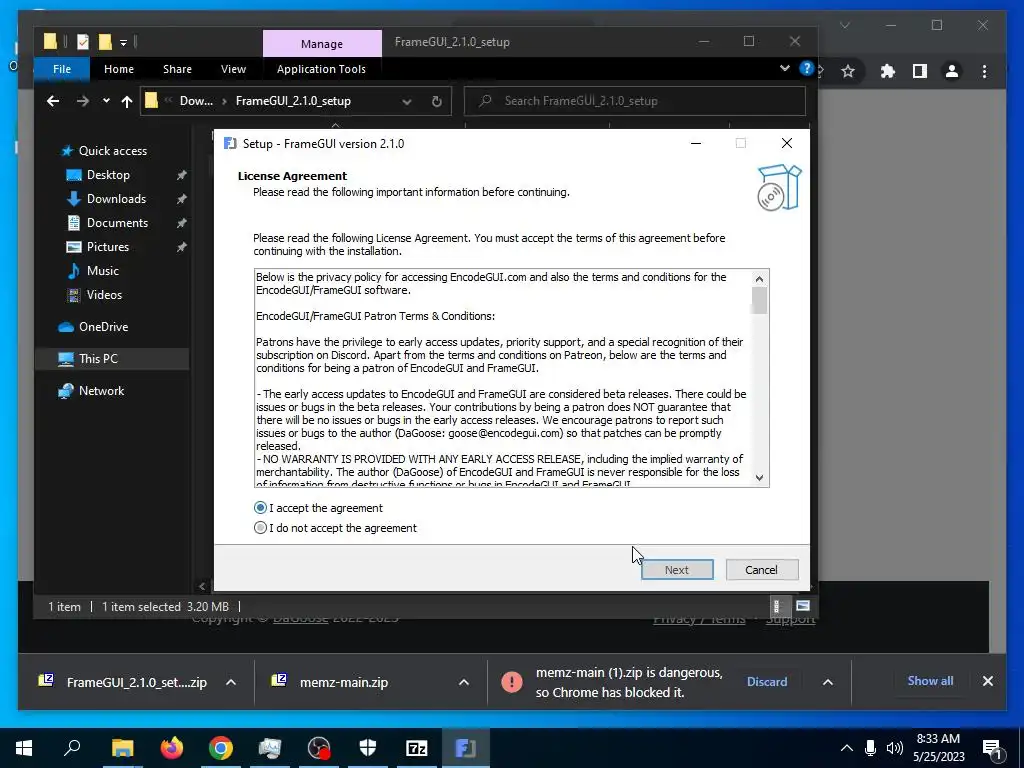Switch Explorer to large icons view
The image size is (1024, 768).
coord(803,606)
